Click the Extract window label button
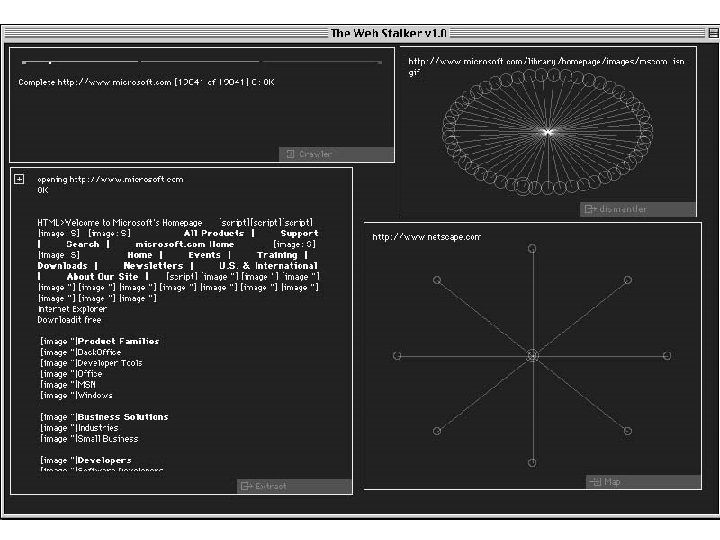The width and height of the screenshot is (720, 540). pyautogui.click(x=294, y=486)
